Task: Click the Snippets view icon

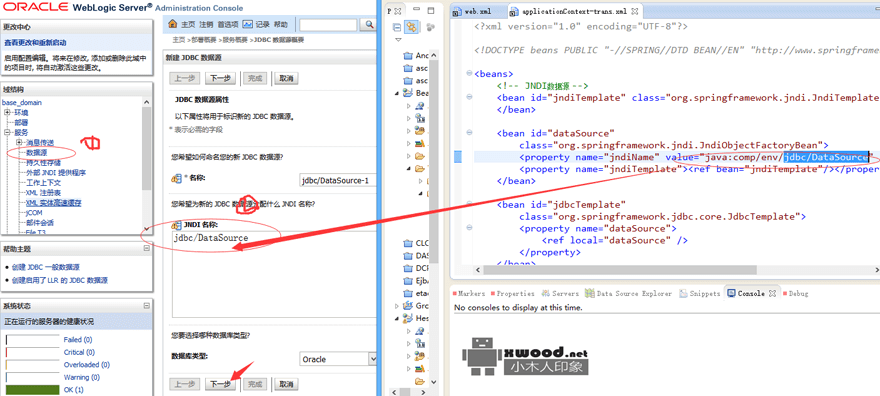Action: coord(684,293)
